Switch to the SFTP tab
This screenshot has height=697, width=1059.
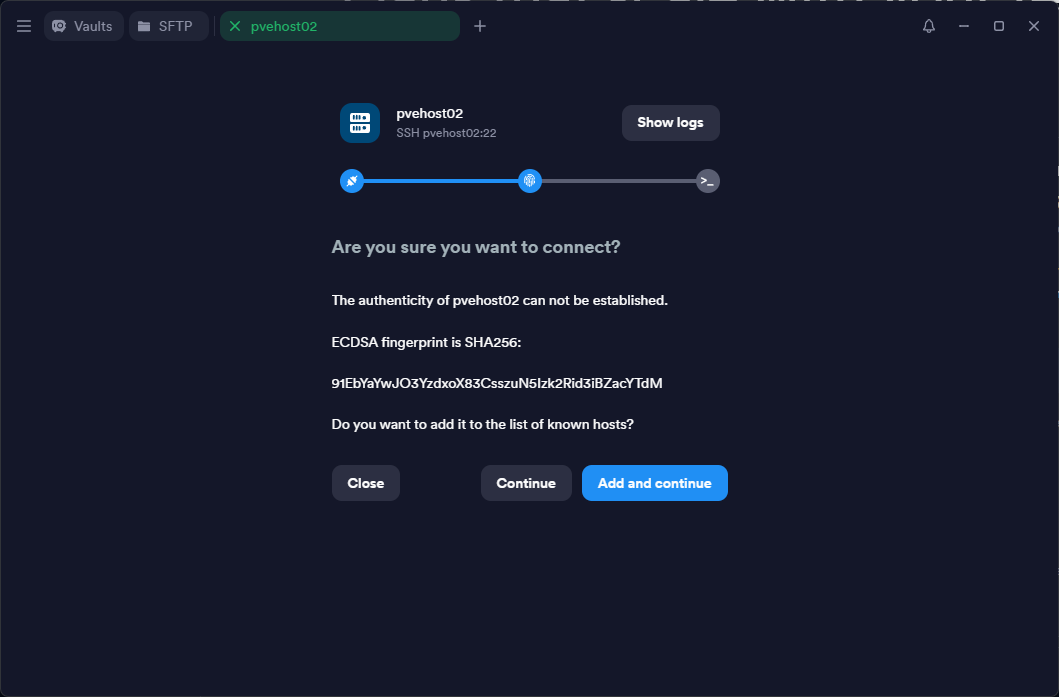tap(169, 26)
